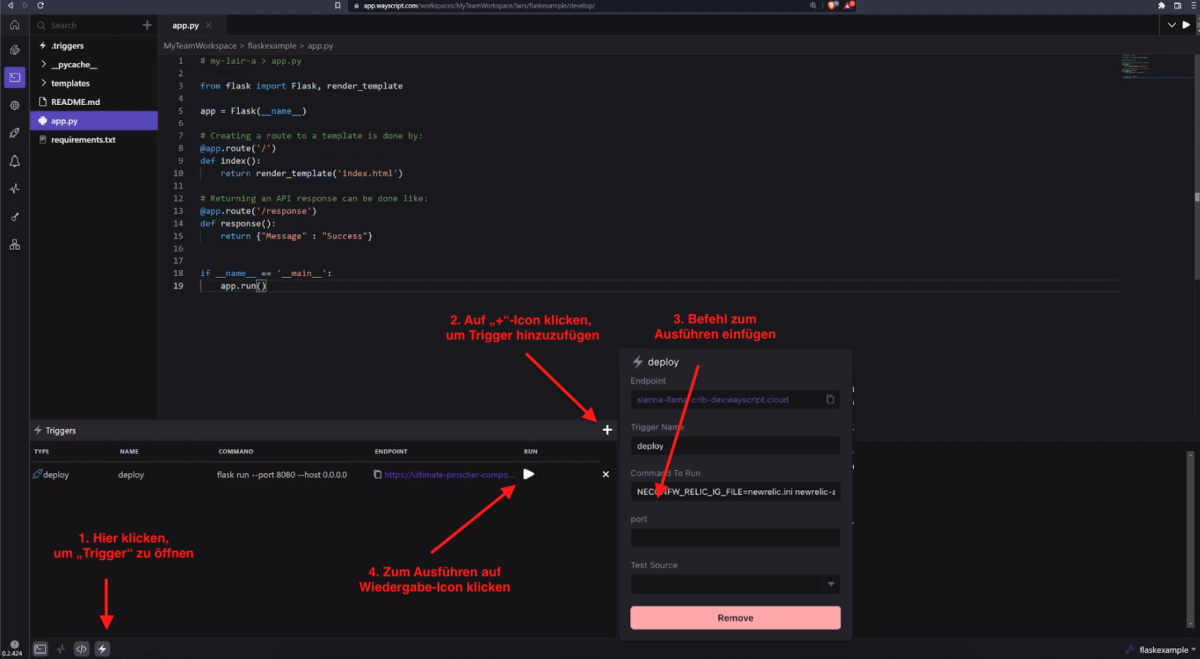Screen dimensions: 1200x659
Task: Click the Command To Run input field
Action: coord(735,492)
